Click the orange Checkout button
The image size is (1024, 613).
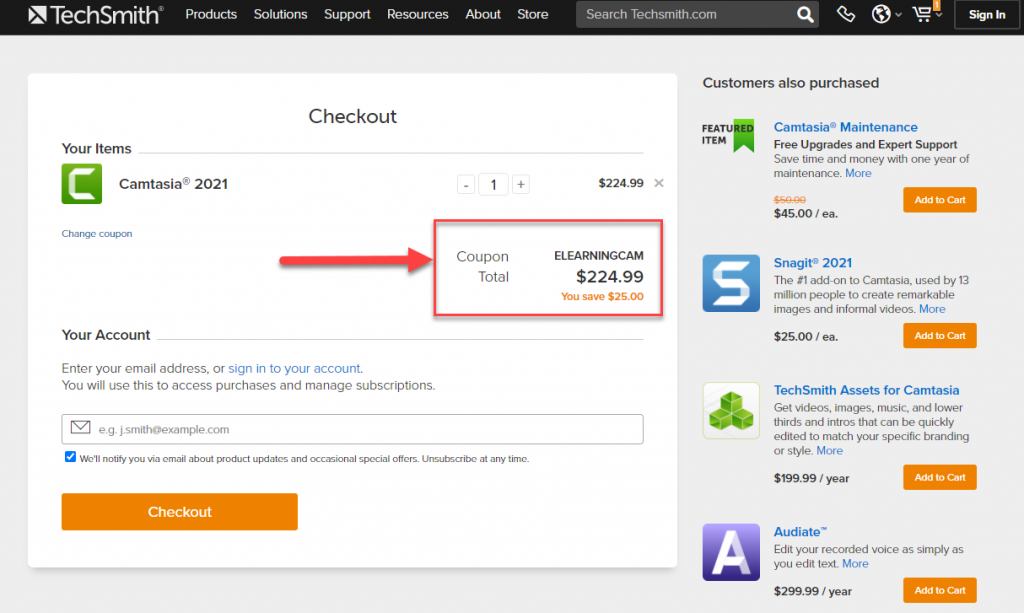pos(180,512)
